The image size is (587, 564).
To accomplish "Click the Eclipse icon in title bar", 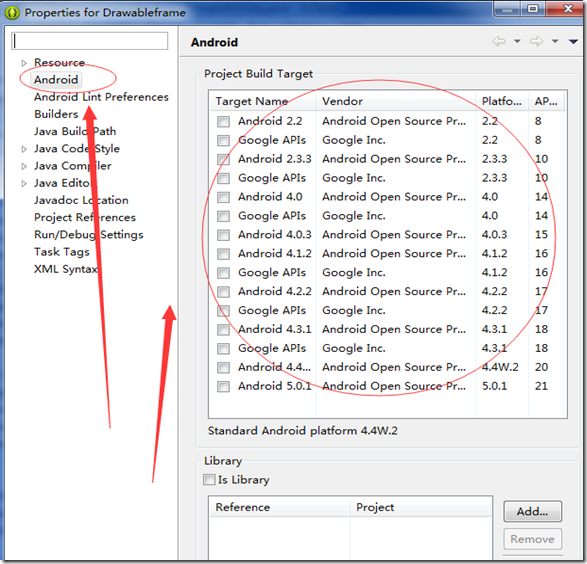I will tap(12, 13).
